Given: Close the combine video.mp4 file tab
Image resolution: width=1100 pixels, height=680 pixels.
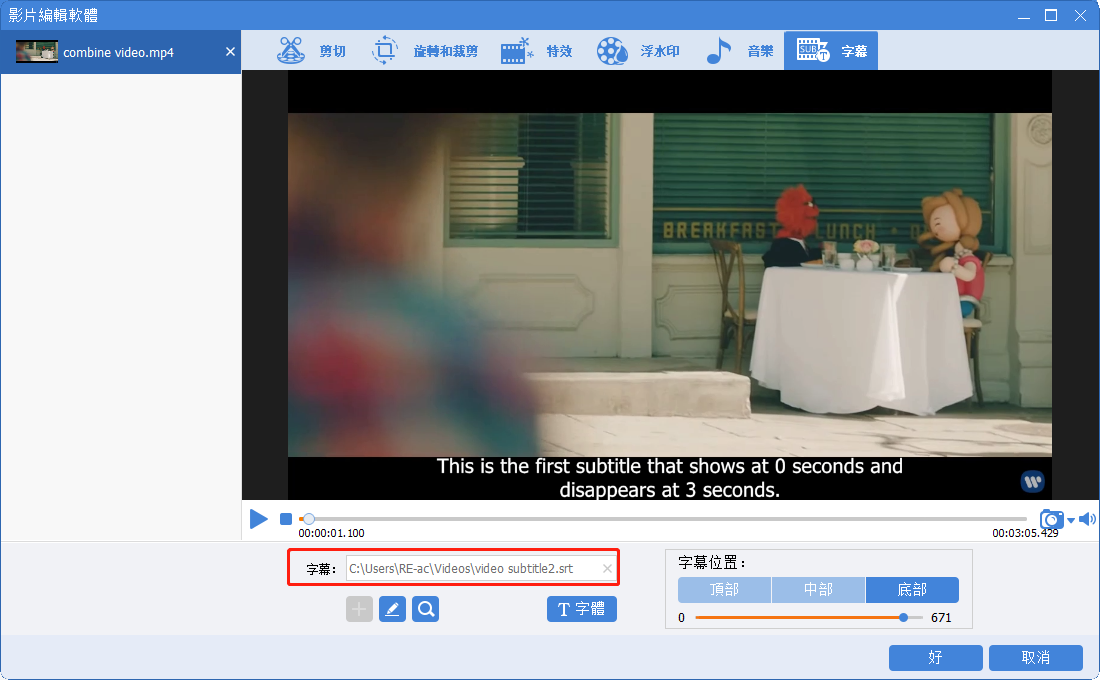Looking at the screenshot, I should click(230, 52).
